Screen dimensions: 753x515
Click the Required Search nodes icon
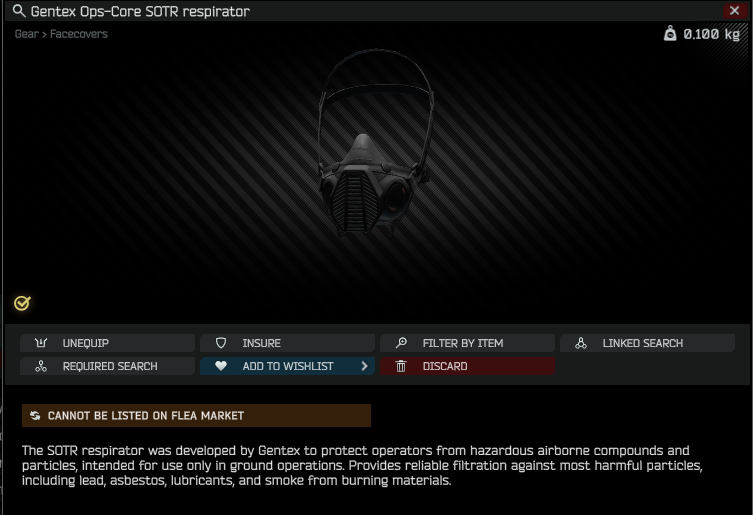click(x=41, y=366)
